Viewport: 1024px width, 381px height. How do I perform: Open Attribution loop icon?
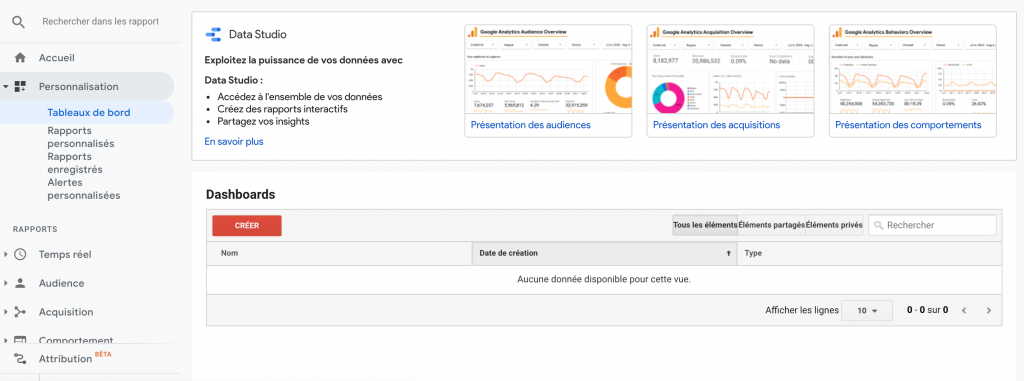point(20,359)
